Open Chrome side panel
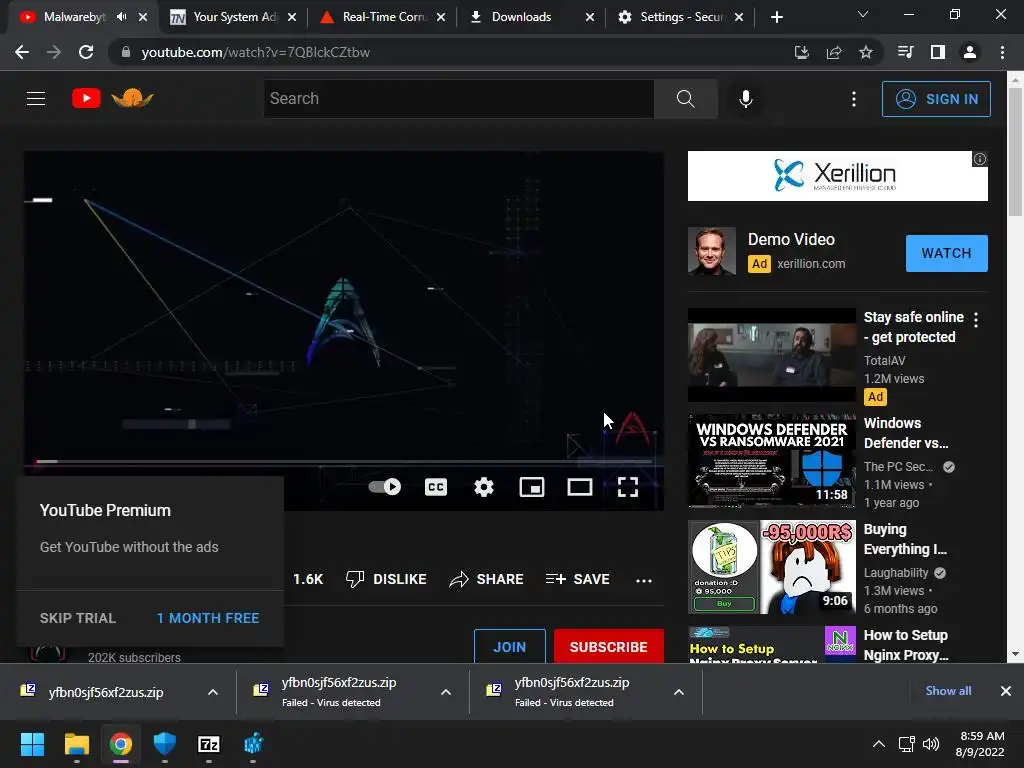This screenshot has width=1024, height=768. (938, 52)
